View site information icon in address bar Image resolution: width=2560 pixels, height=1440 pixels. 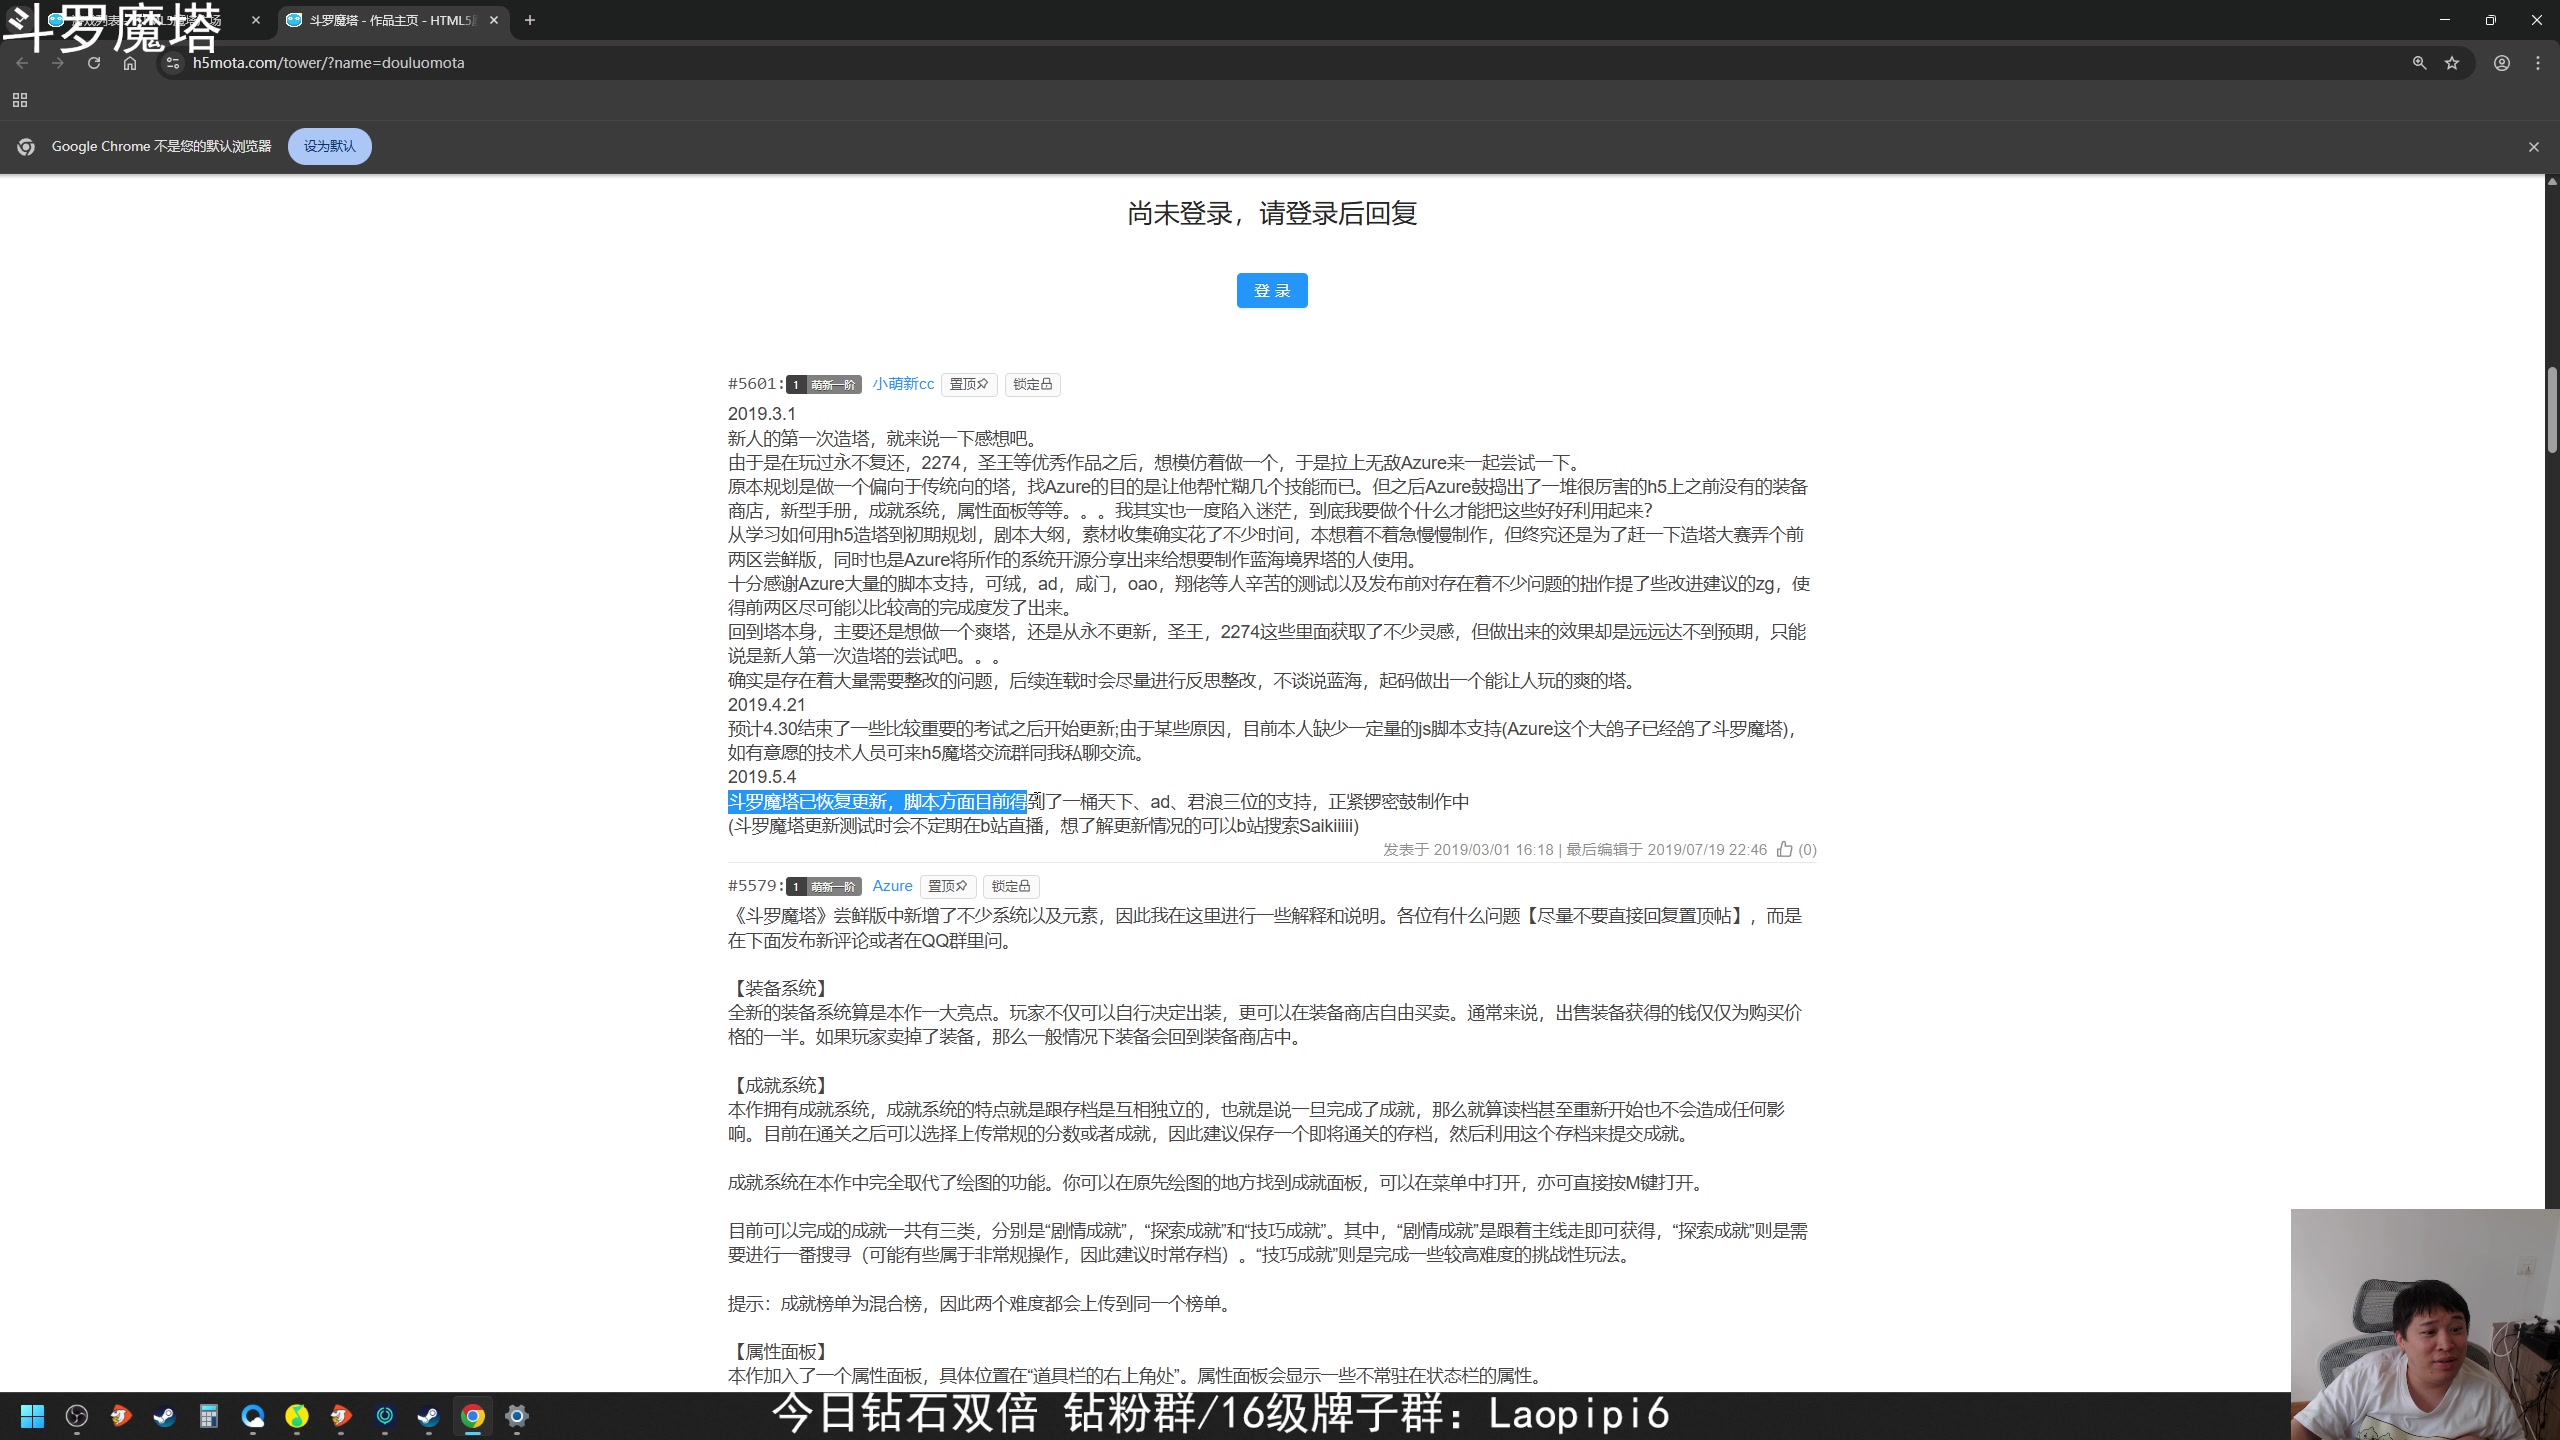point(173,63)
